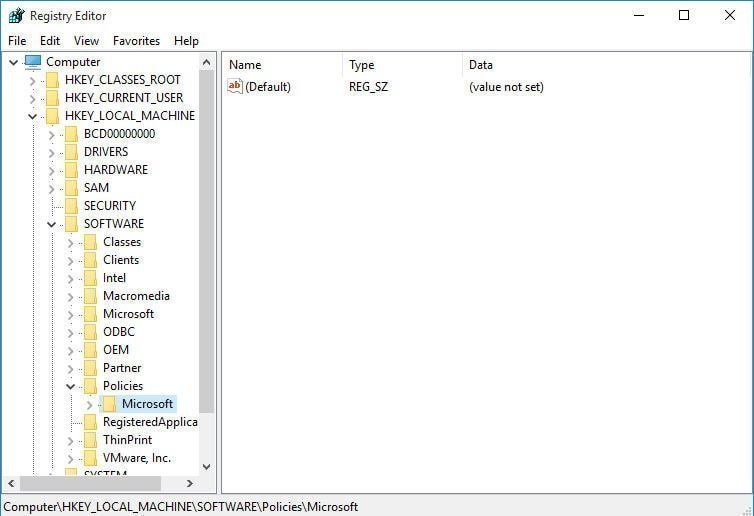Select the (Default) value entry
754x516 pixels.
click(268, 87)
